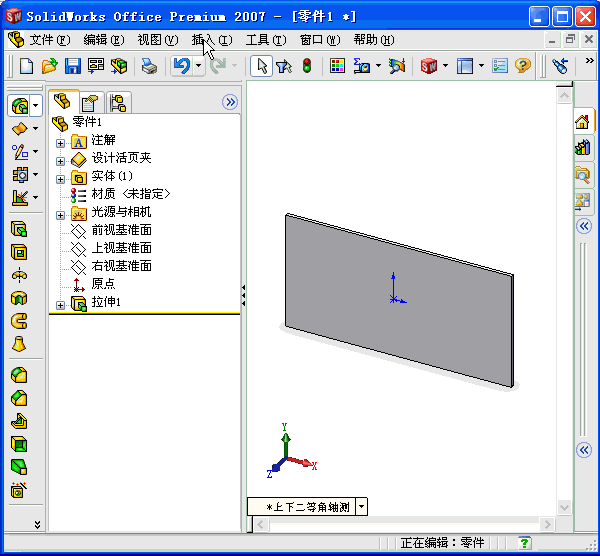The image size is (600, 556).
Task: Open a file with the Open folder icon
Action: click(x=49, y=66)
